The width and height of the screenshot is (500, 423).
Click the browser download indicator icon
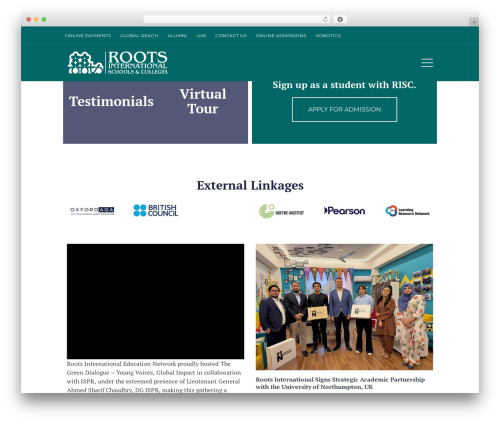click(340, 20)
